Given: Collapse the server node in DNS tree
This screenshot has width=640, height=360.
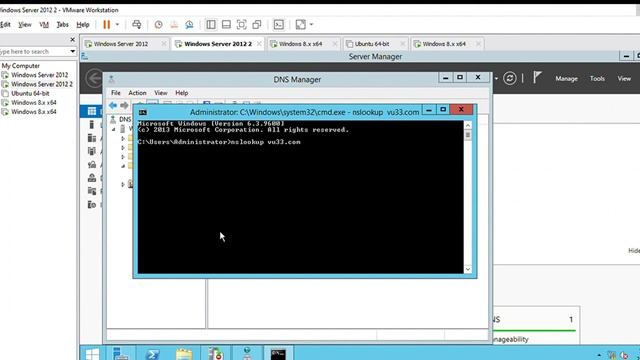Looking at the screenshot, I should (114, 129).
